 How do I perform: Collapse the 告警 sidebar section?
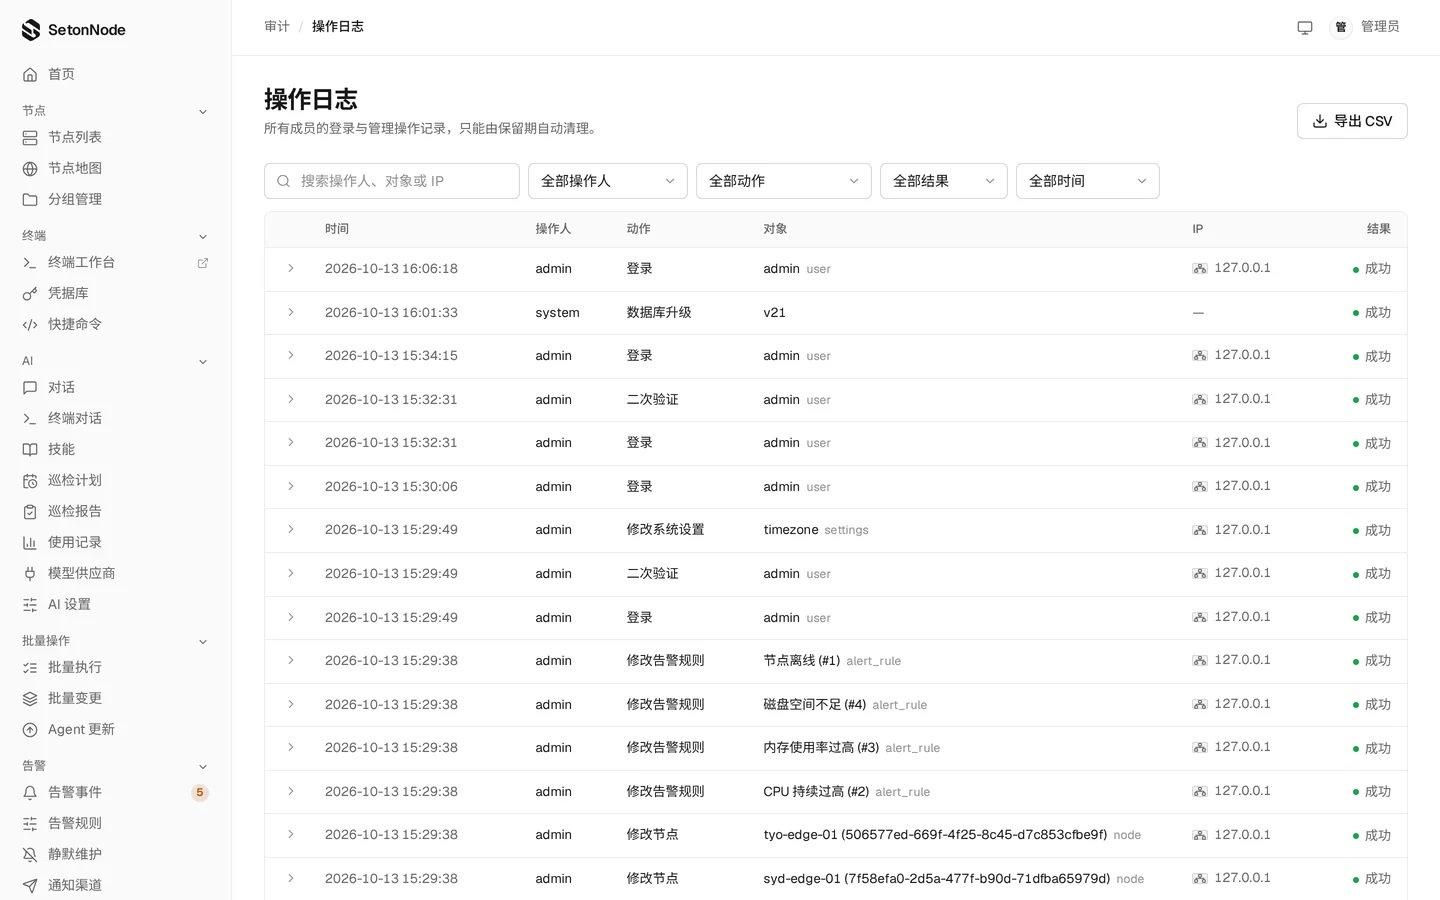(203, 766)
